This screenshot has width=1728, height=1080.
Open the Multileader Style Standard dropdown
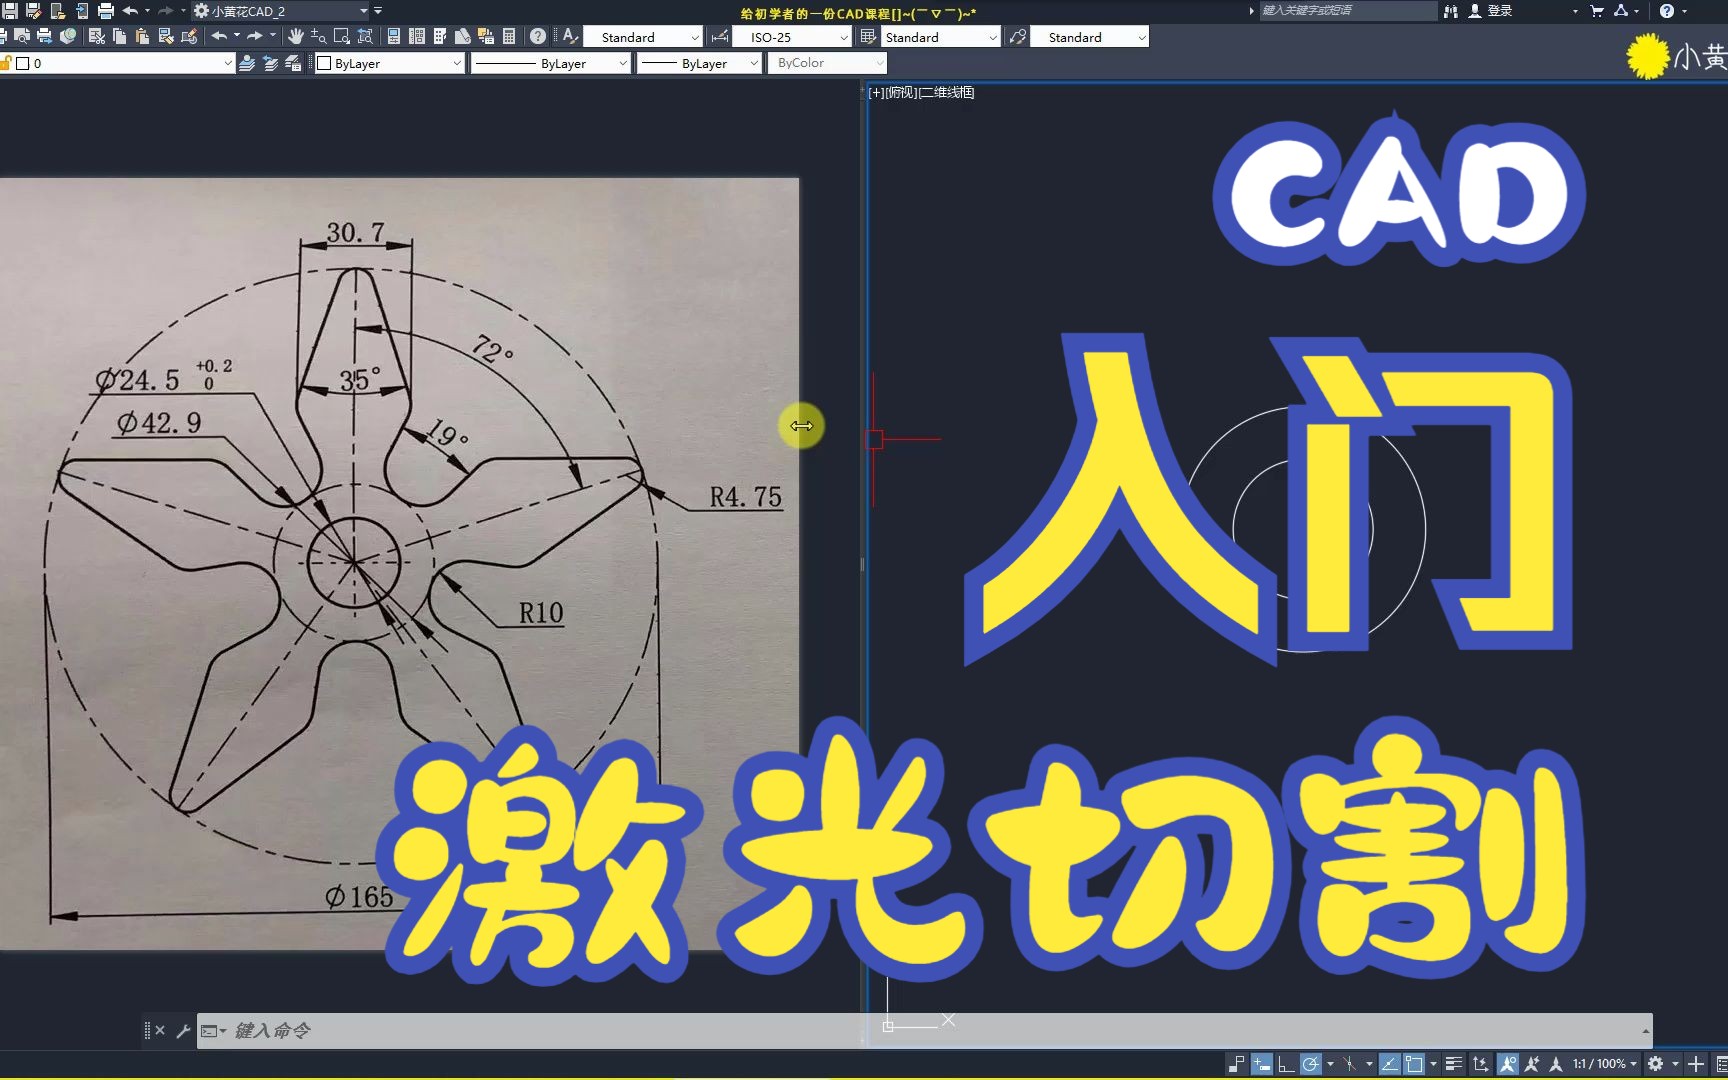(x=1089, y=37)
